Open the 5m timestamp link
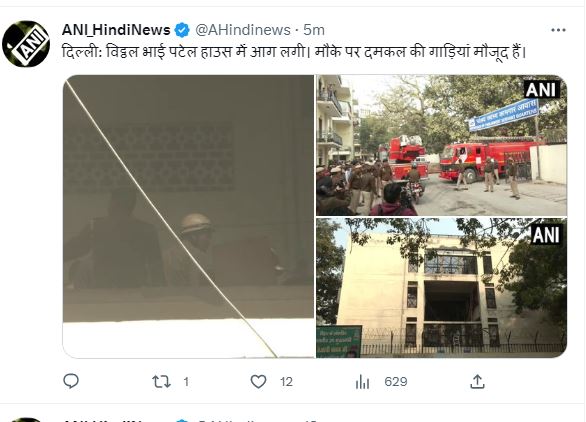This screenshot has height=422, width=586. (x=314, y=30)
